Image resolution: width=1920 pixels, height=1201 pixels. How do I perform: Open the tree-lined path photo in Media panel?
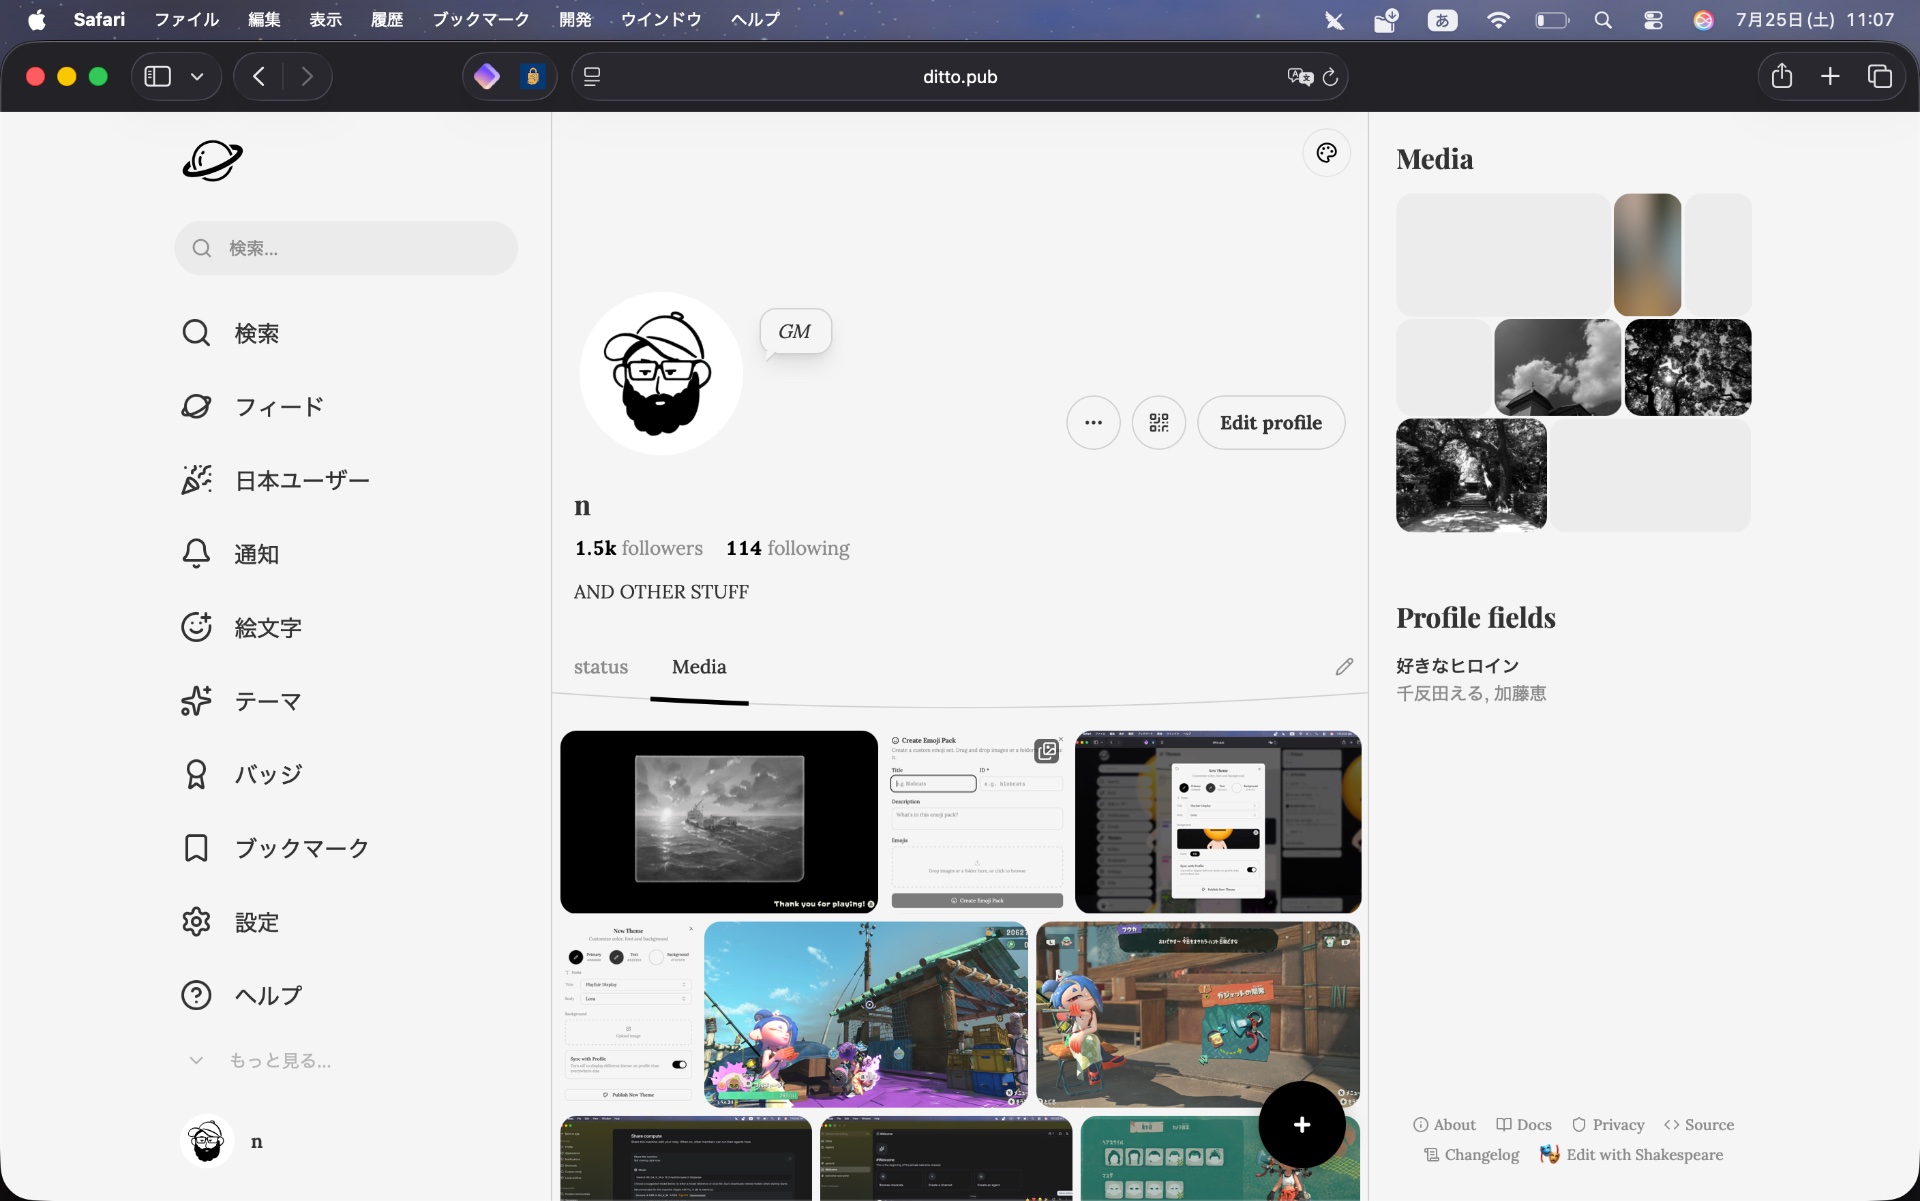tap(1471, 475)
